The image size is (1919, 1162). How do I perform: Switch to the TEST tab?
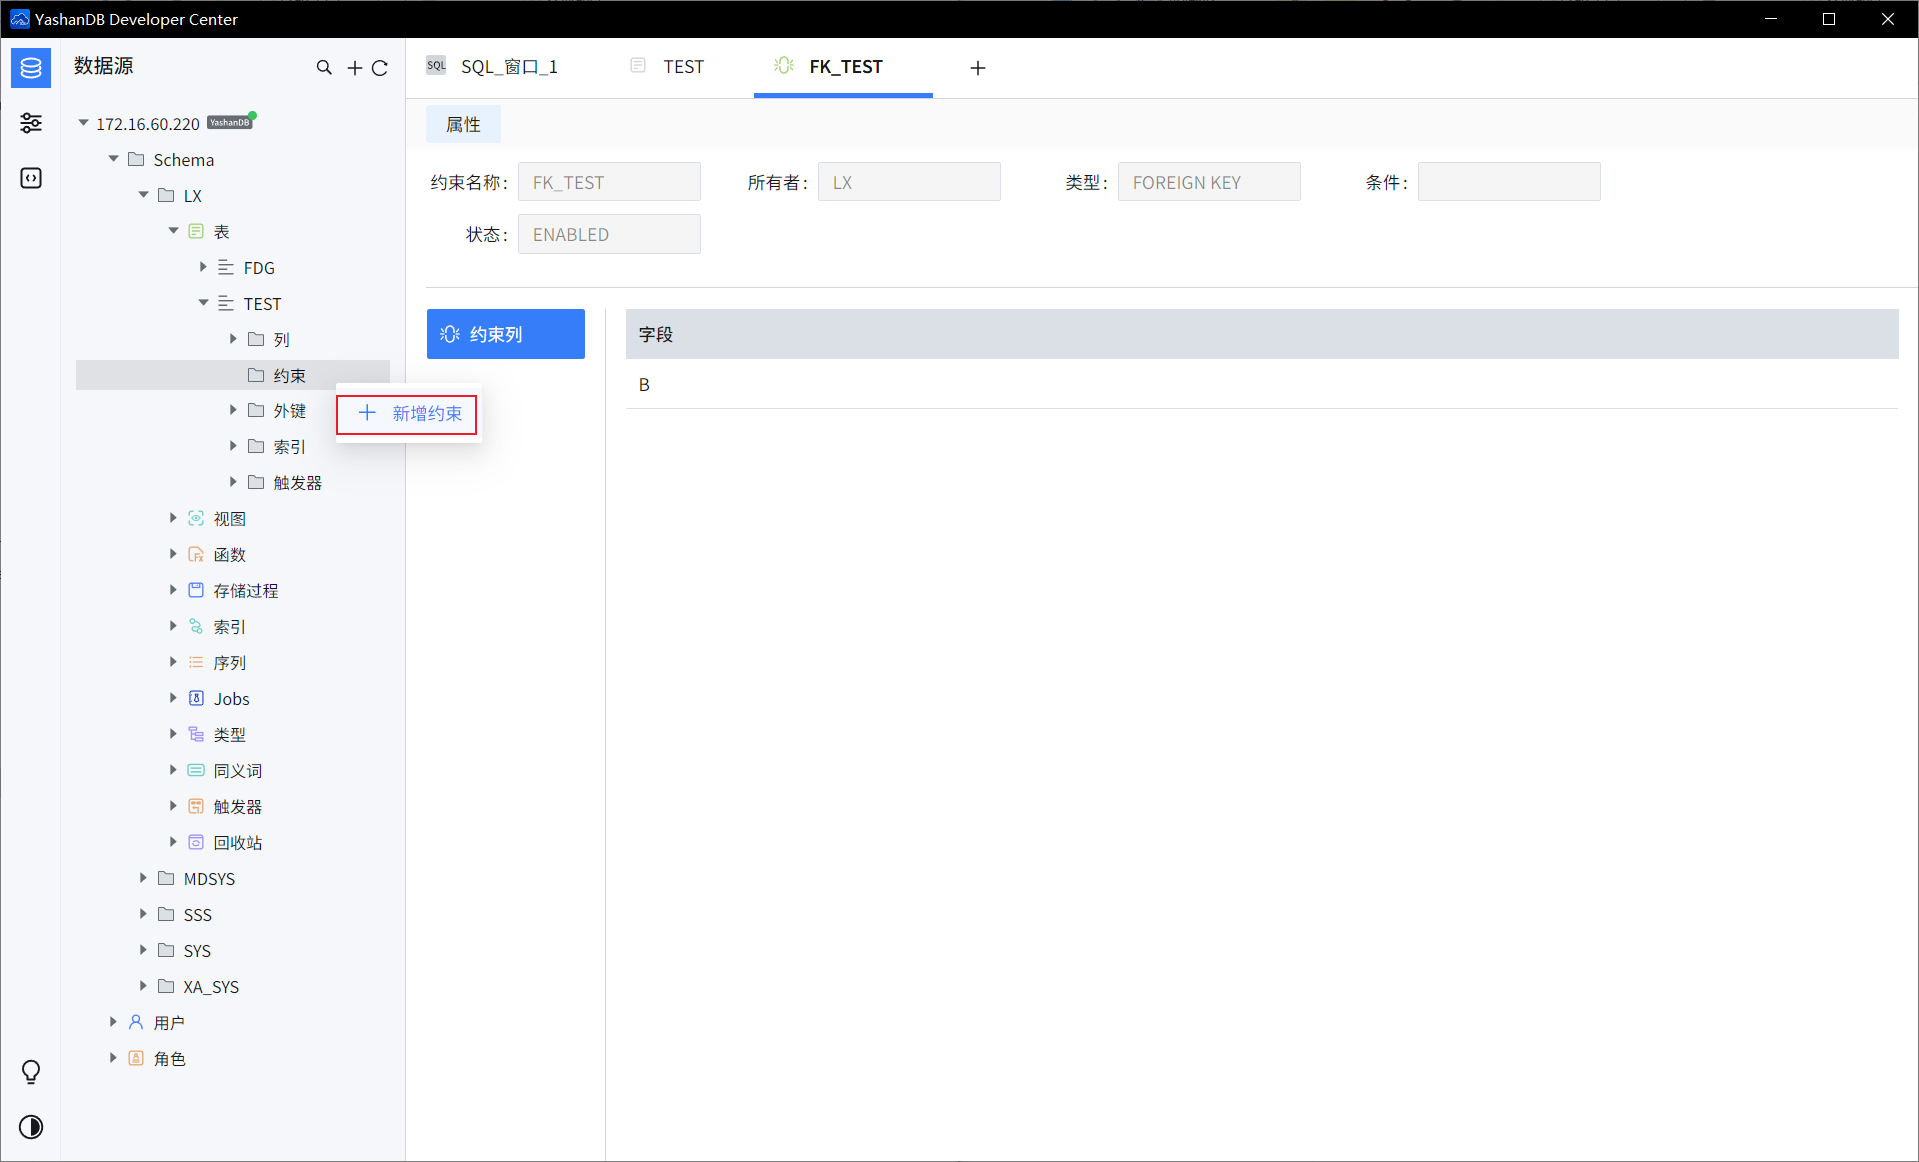point(683,67)
